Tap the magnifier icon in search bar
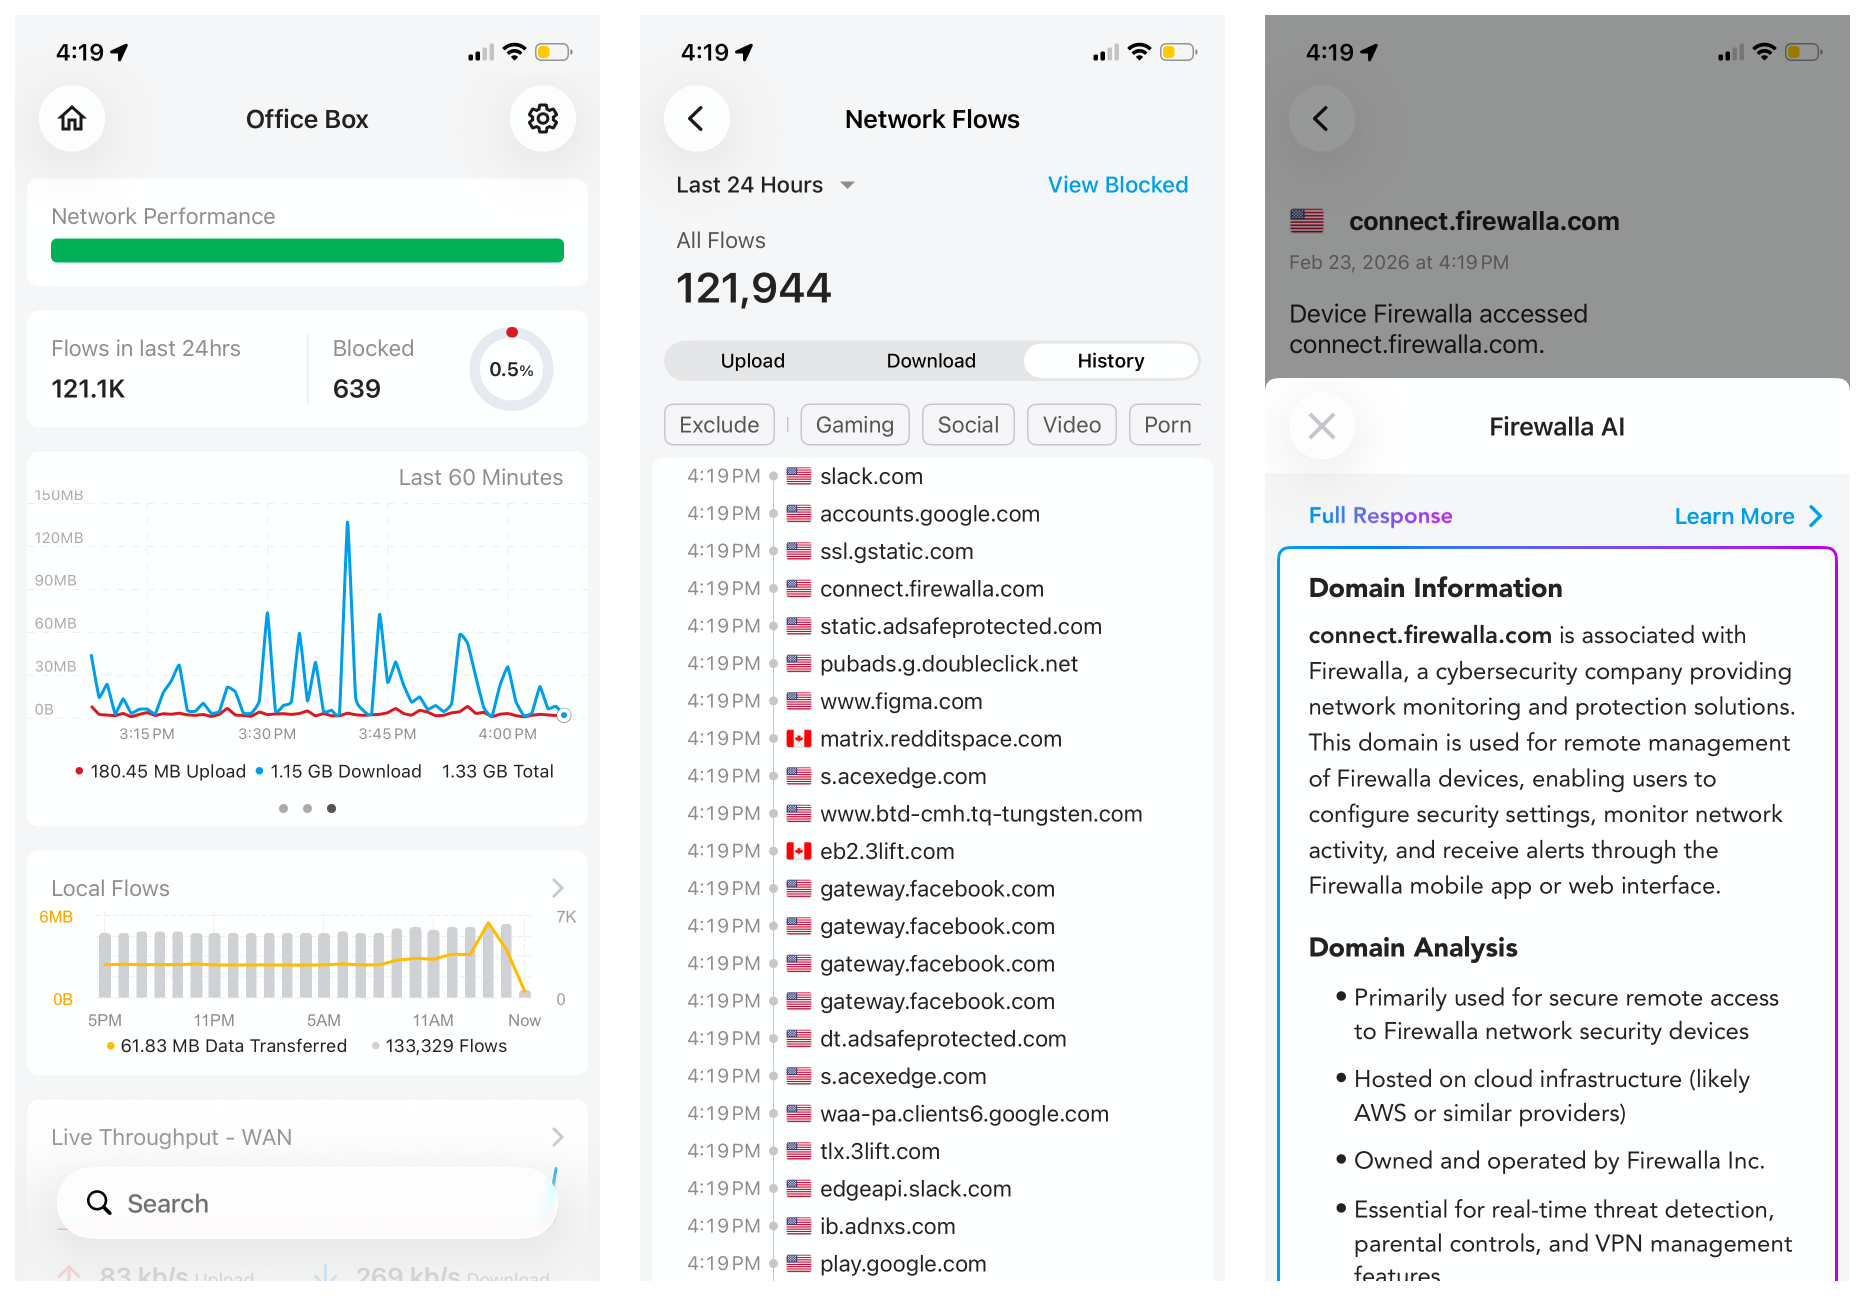 click(x=99, y=1203)
